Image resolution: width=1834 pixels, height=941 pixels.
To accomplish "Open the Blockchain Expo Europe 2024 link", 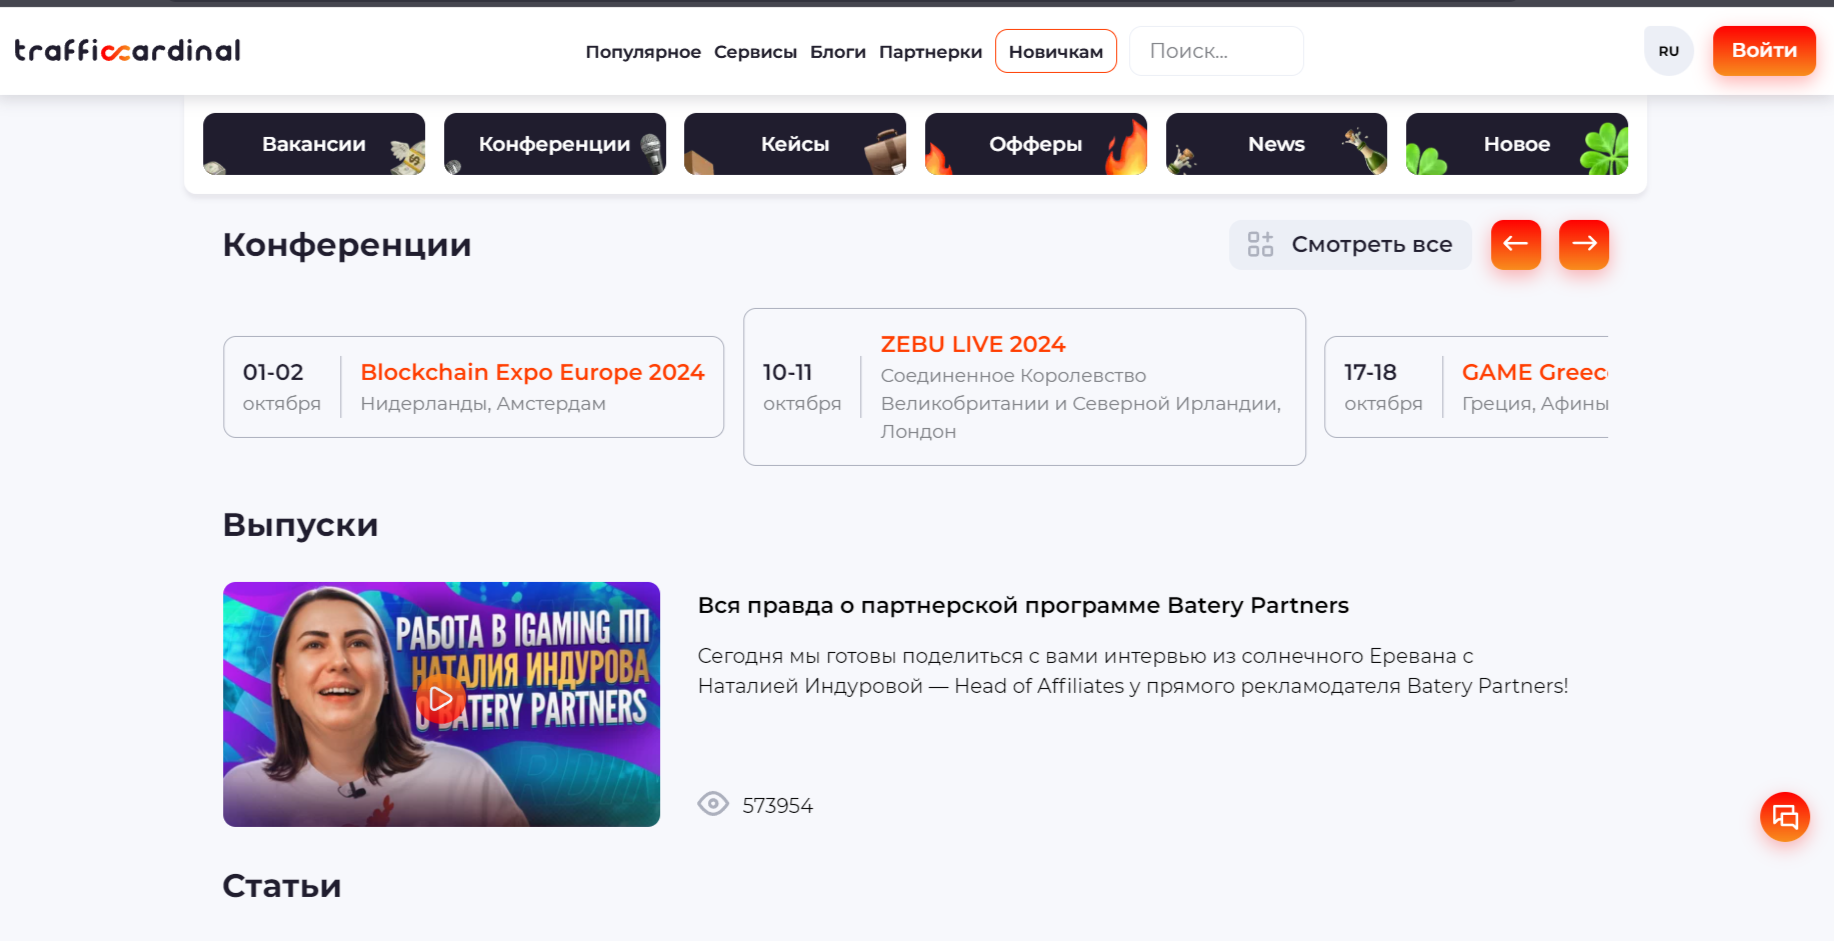I will click(x=532, y=372).
